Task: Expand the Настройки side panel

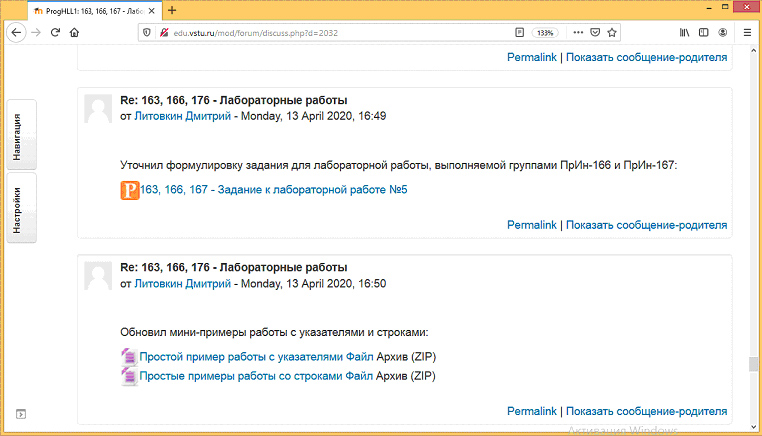Action: 21,207
